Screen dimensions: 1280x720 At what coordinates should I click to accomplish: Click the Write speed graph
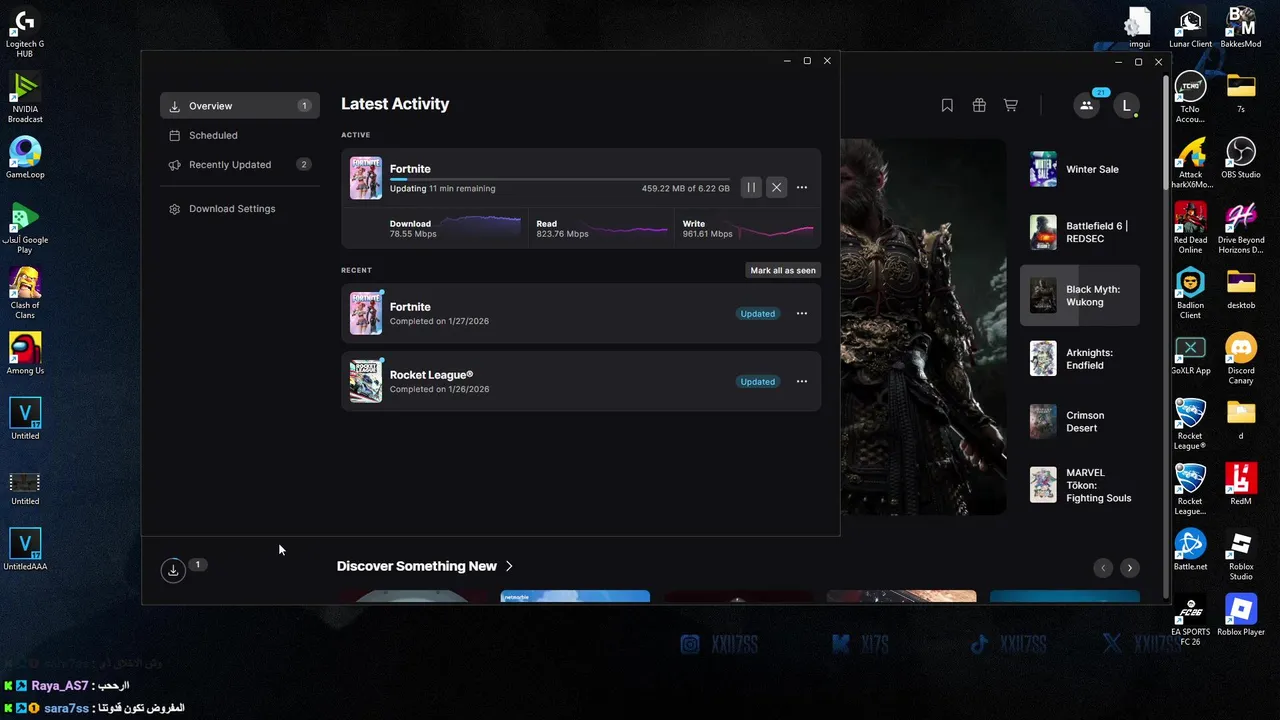(x=775, y=229)
